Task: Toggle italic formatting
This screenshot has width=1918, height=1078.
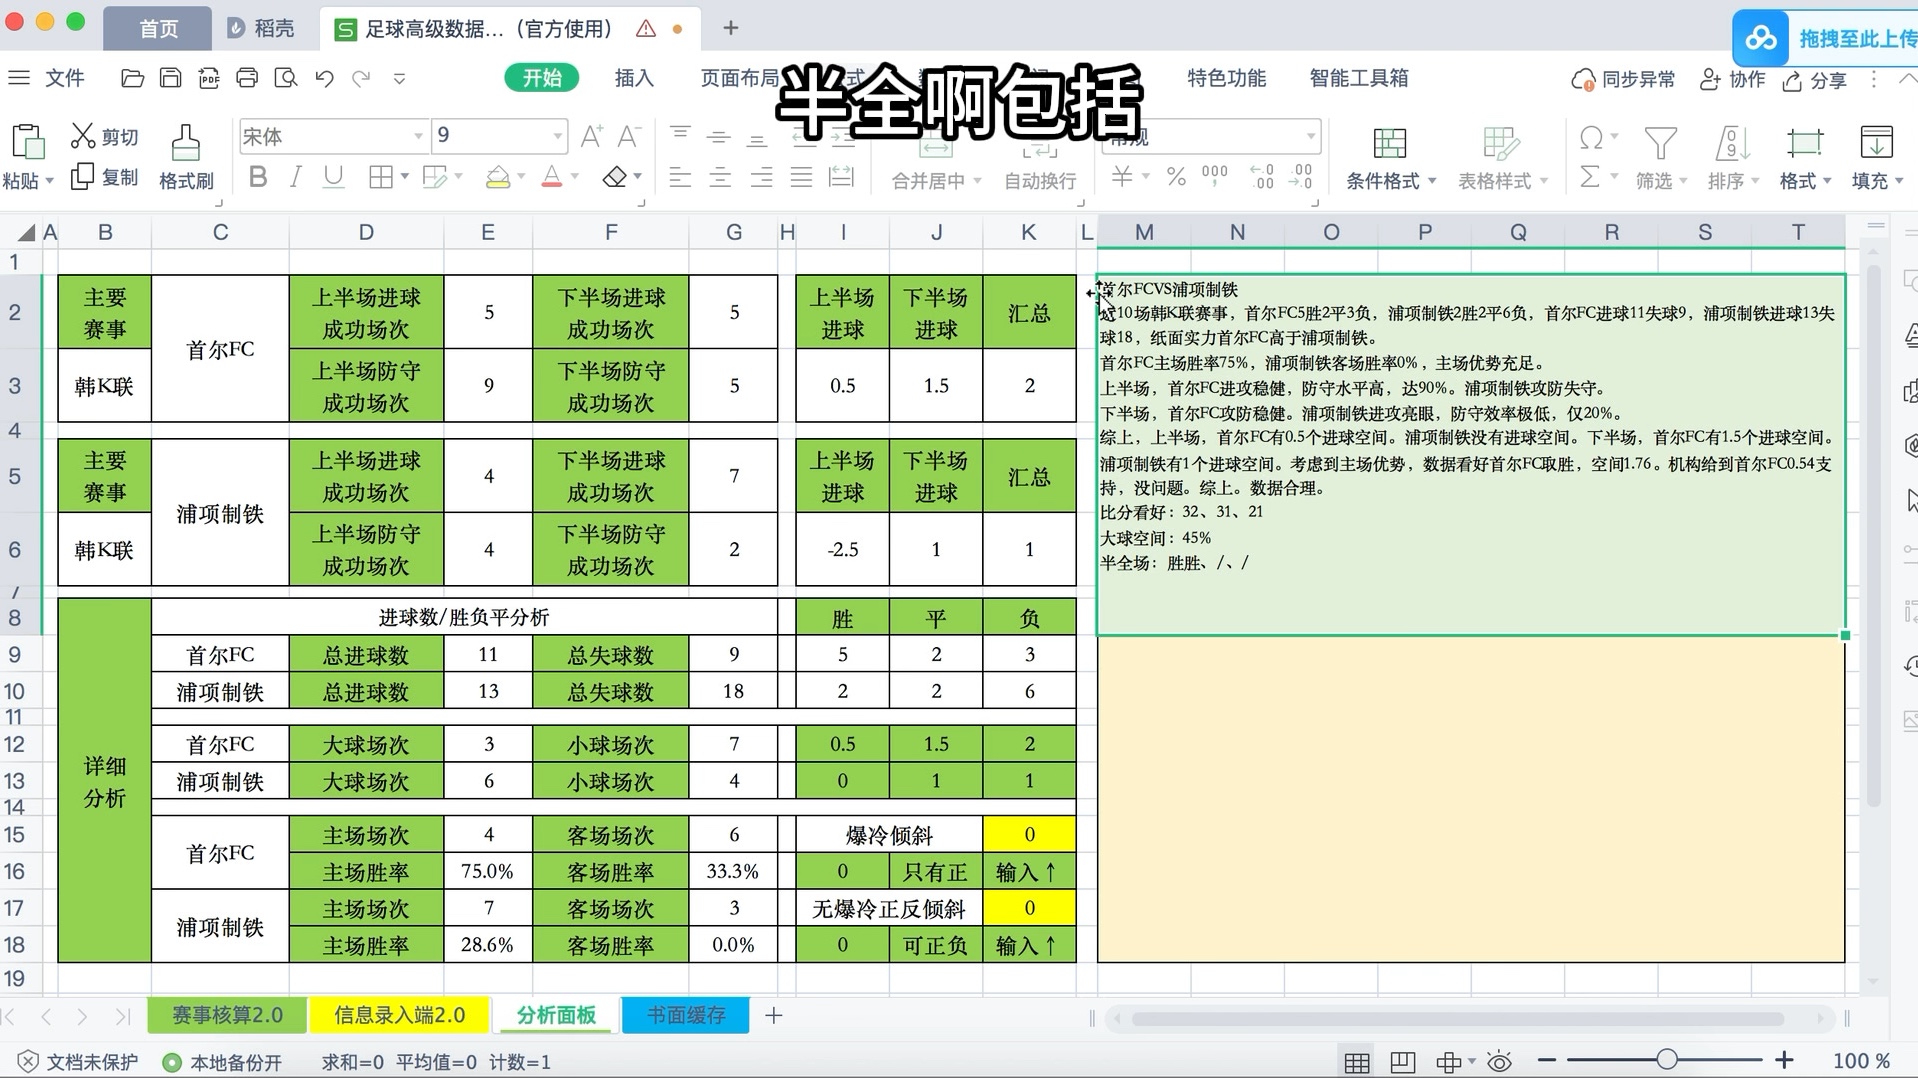Action: point(295,178)
